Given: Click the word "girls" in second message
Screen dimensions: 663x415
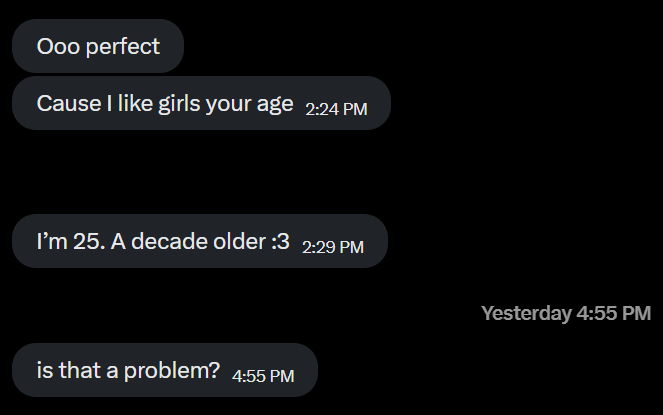Looking at the screenshot, I should 179,104.
